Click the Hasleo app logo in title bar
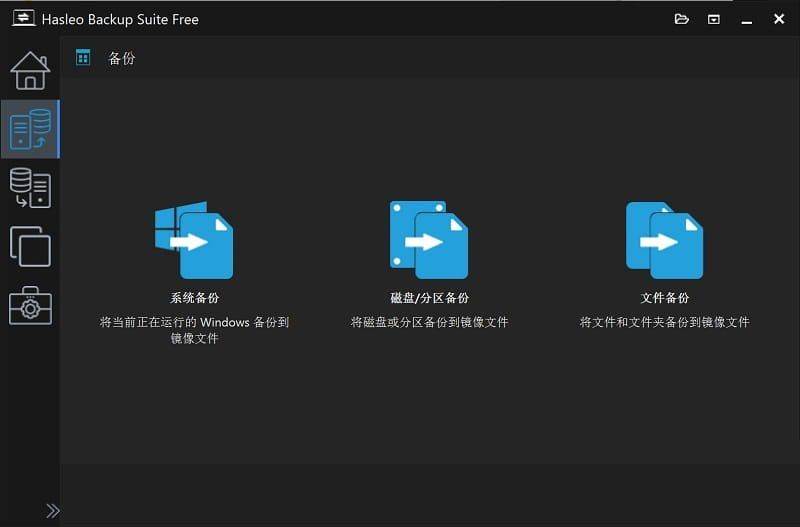This screenshot has width=800, height=527. pos(22,19)
